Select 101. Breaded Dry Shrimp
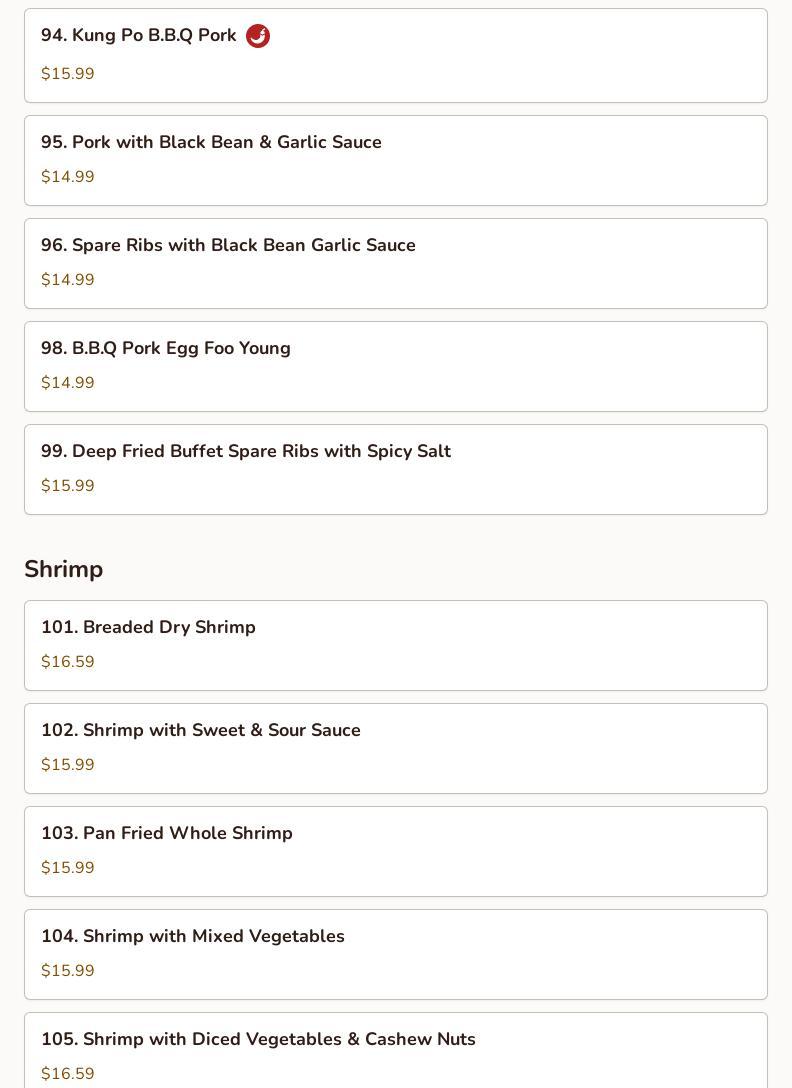Screen dimensions: 792x1088 [x=148, y=627]
